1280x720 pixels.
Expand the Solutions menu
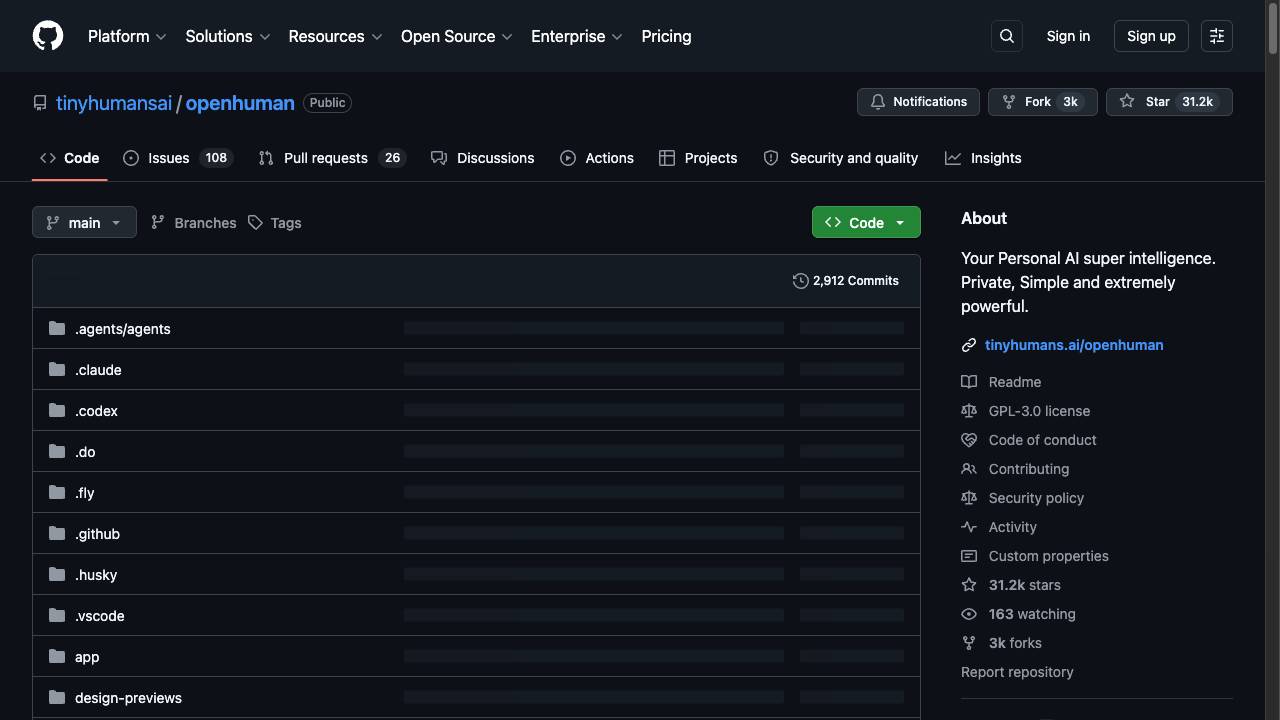[x=228, y=36]
